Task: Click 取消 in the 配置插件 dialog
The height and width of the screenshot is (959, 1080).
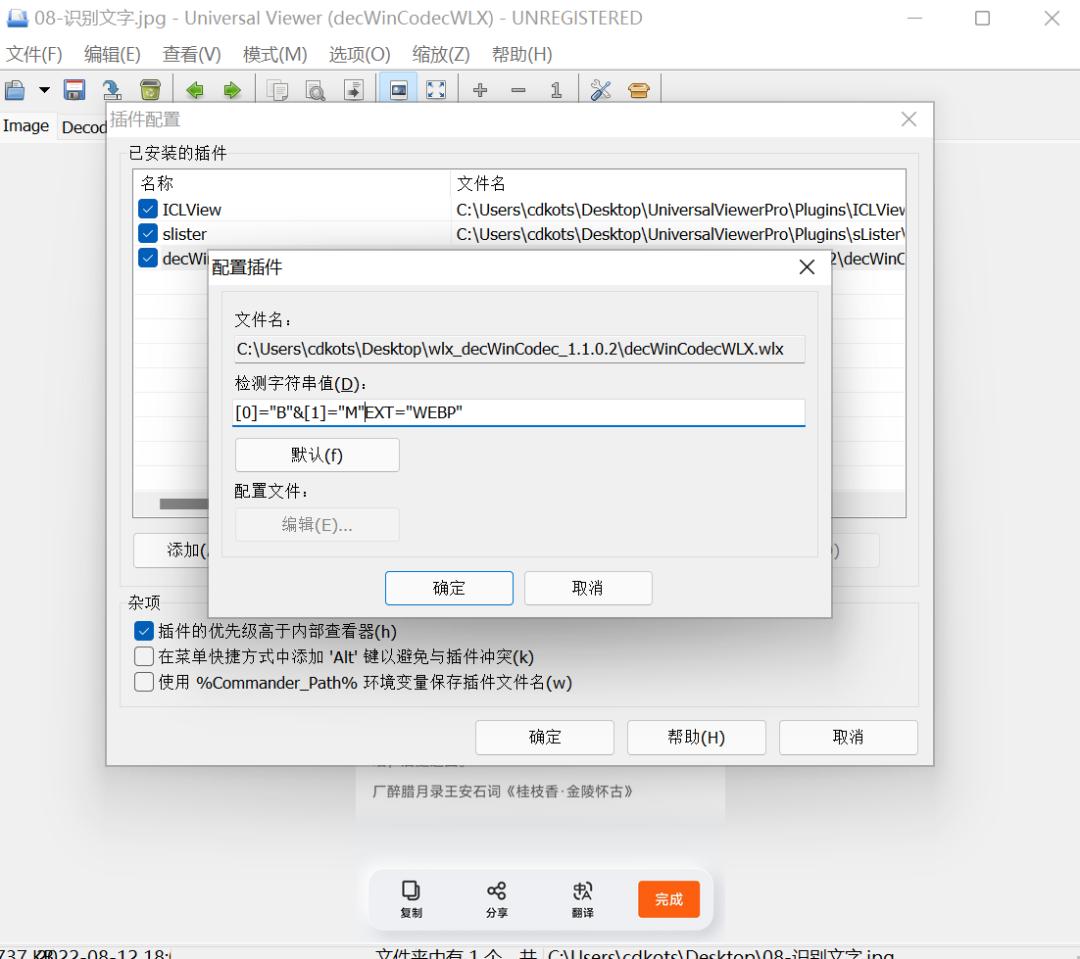Action: pos(588,588)
